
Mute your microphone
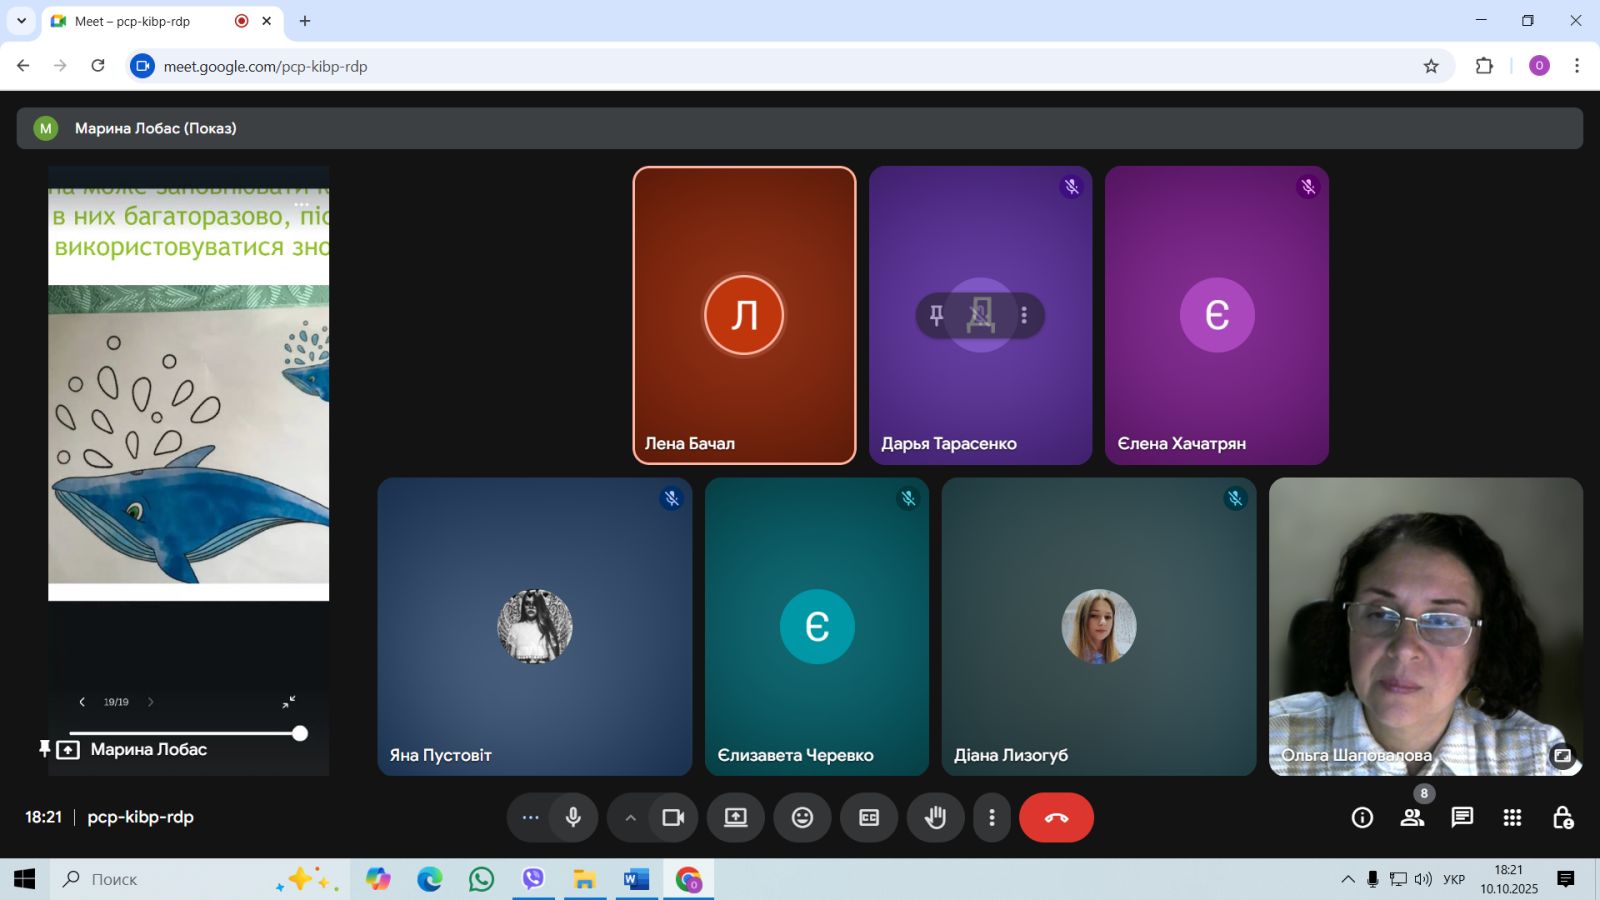point(573,818)
